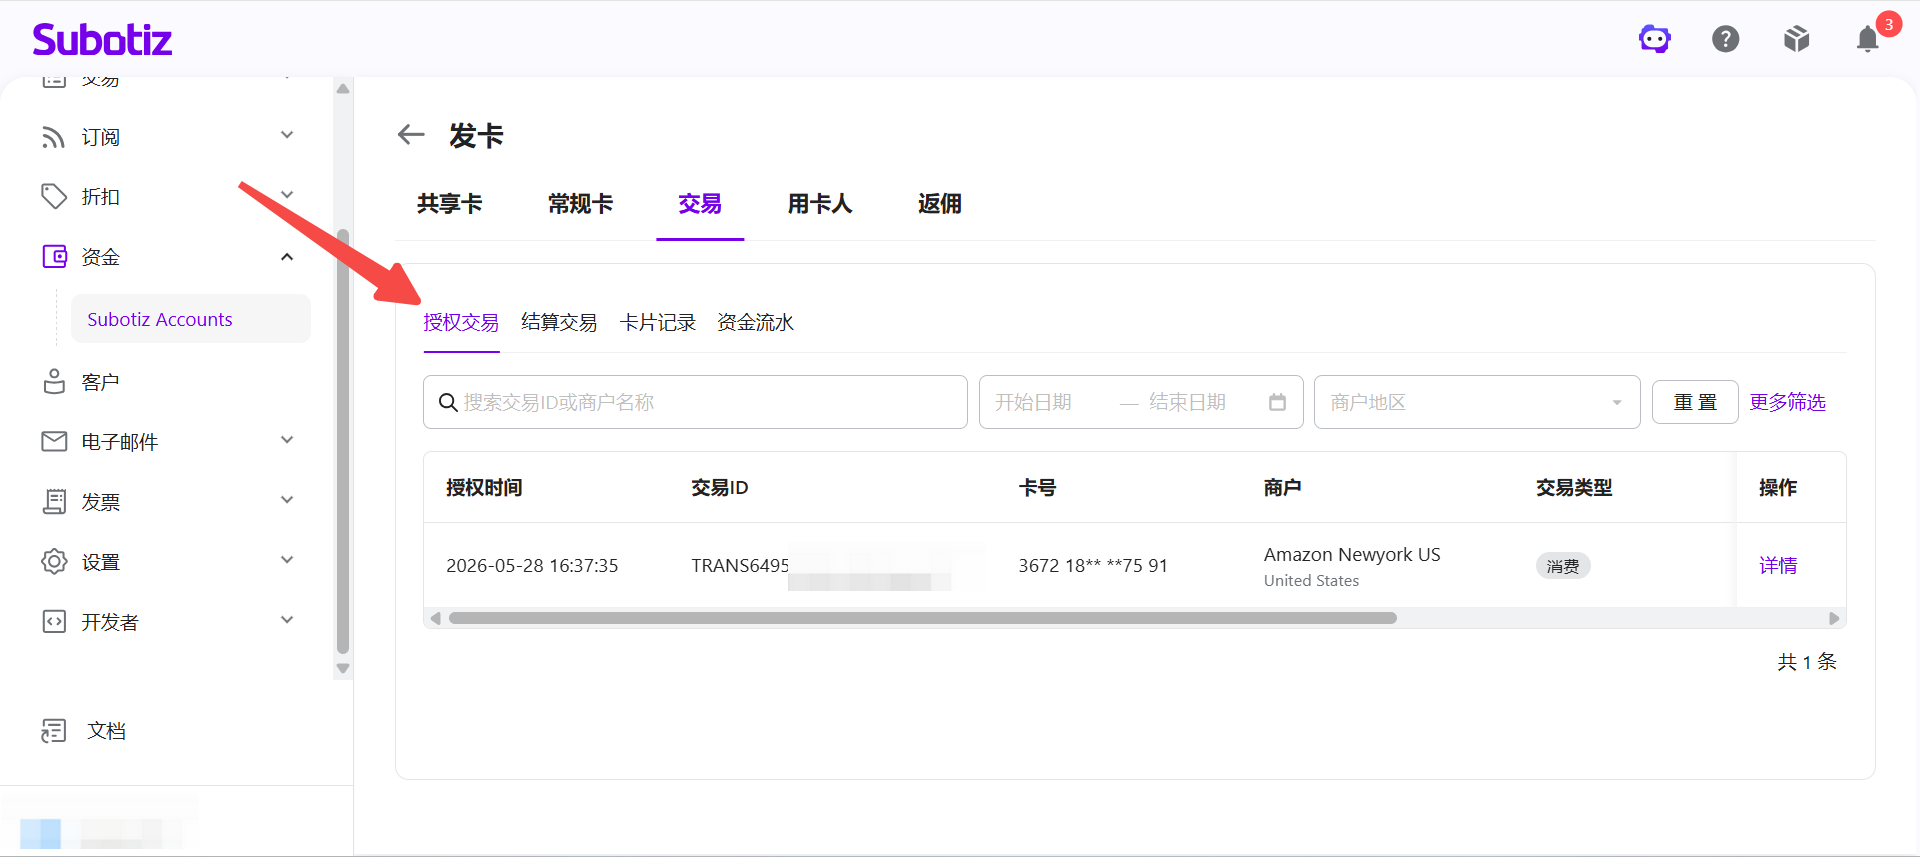
Task: Select the 授权交易 sub-tab
Action: 461,322
